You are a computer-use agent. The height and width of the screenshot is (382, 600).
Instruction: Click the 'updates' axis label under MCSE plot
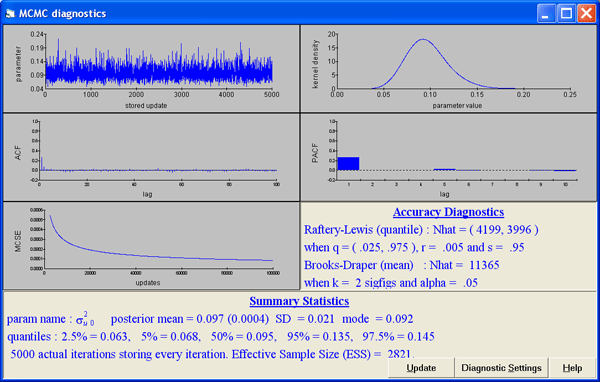pyautogui.click(x=148, y=283)
